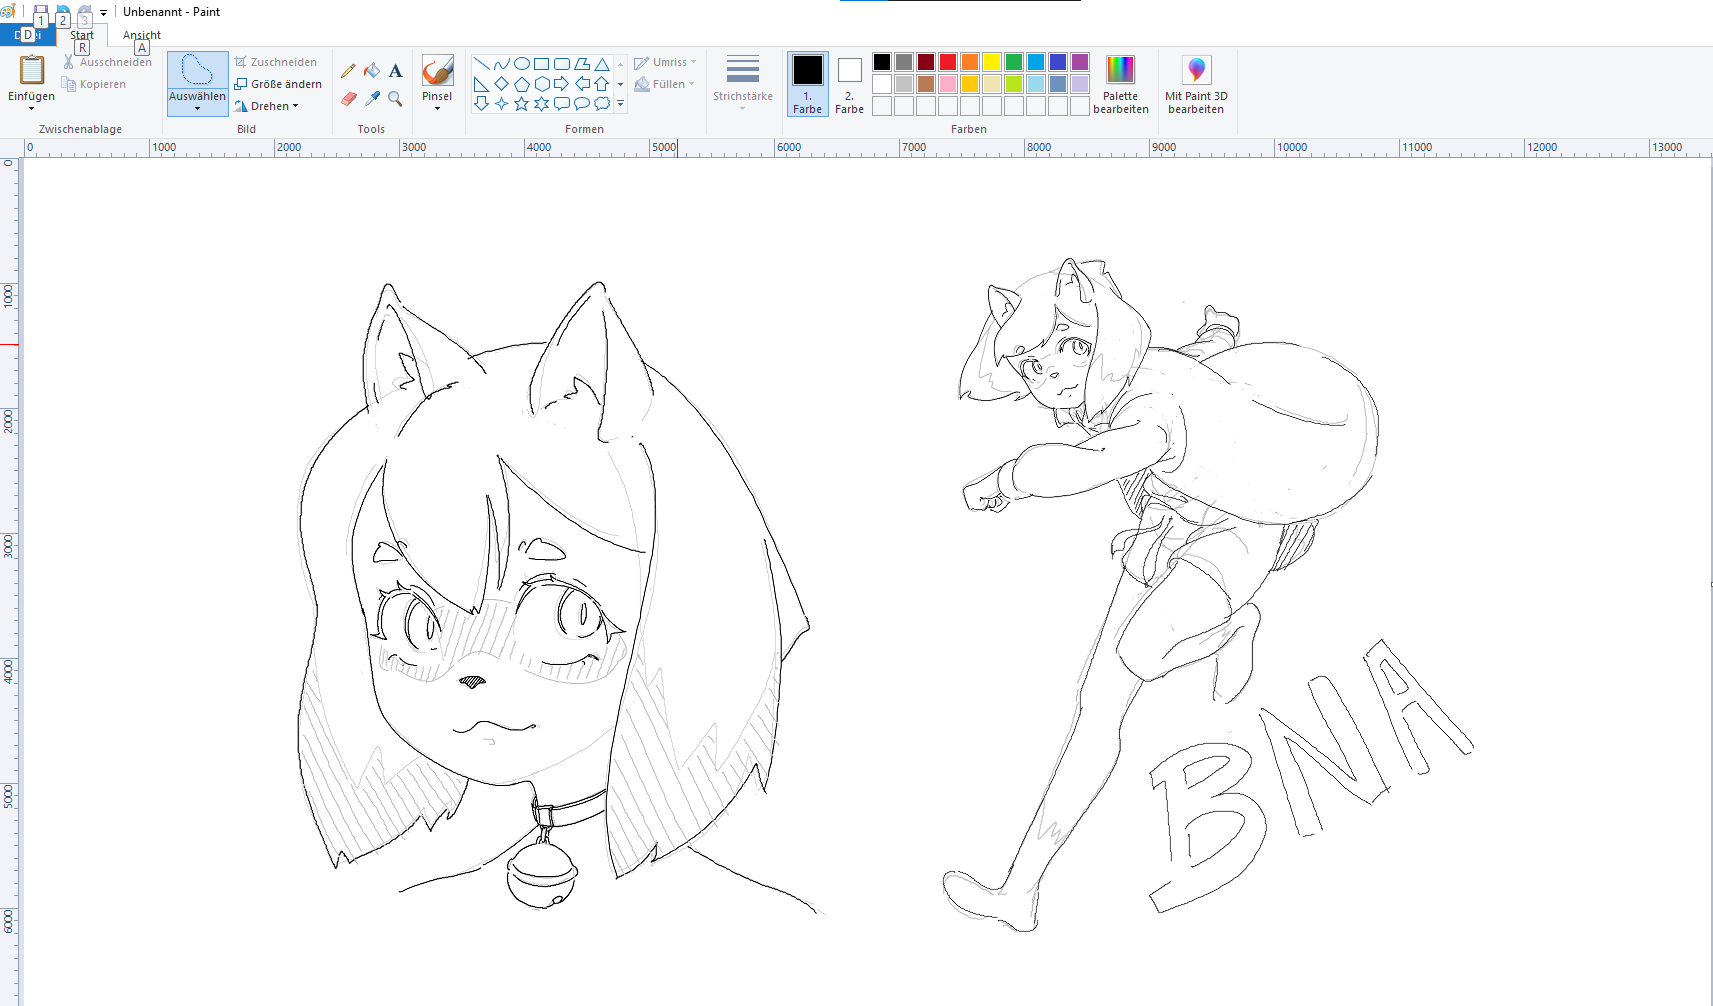Choose the green color swatch
The width and height of the screenshot is (1713, 1006).
(x=1014, y=62)
